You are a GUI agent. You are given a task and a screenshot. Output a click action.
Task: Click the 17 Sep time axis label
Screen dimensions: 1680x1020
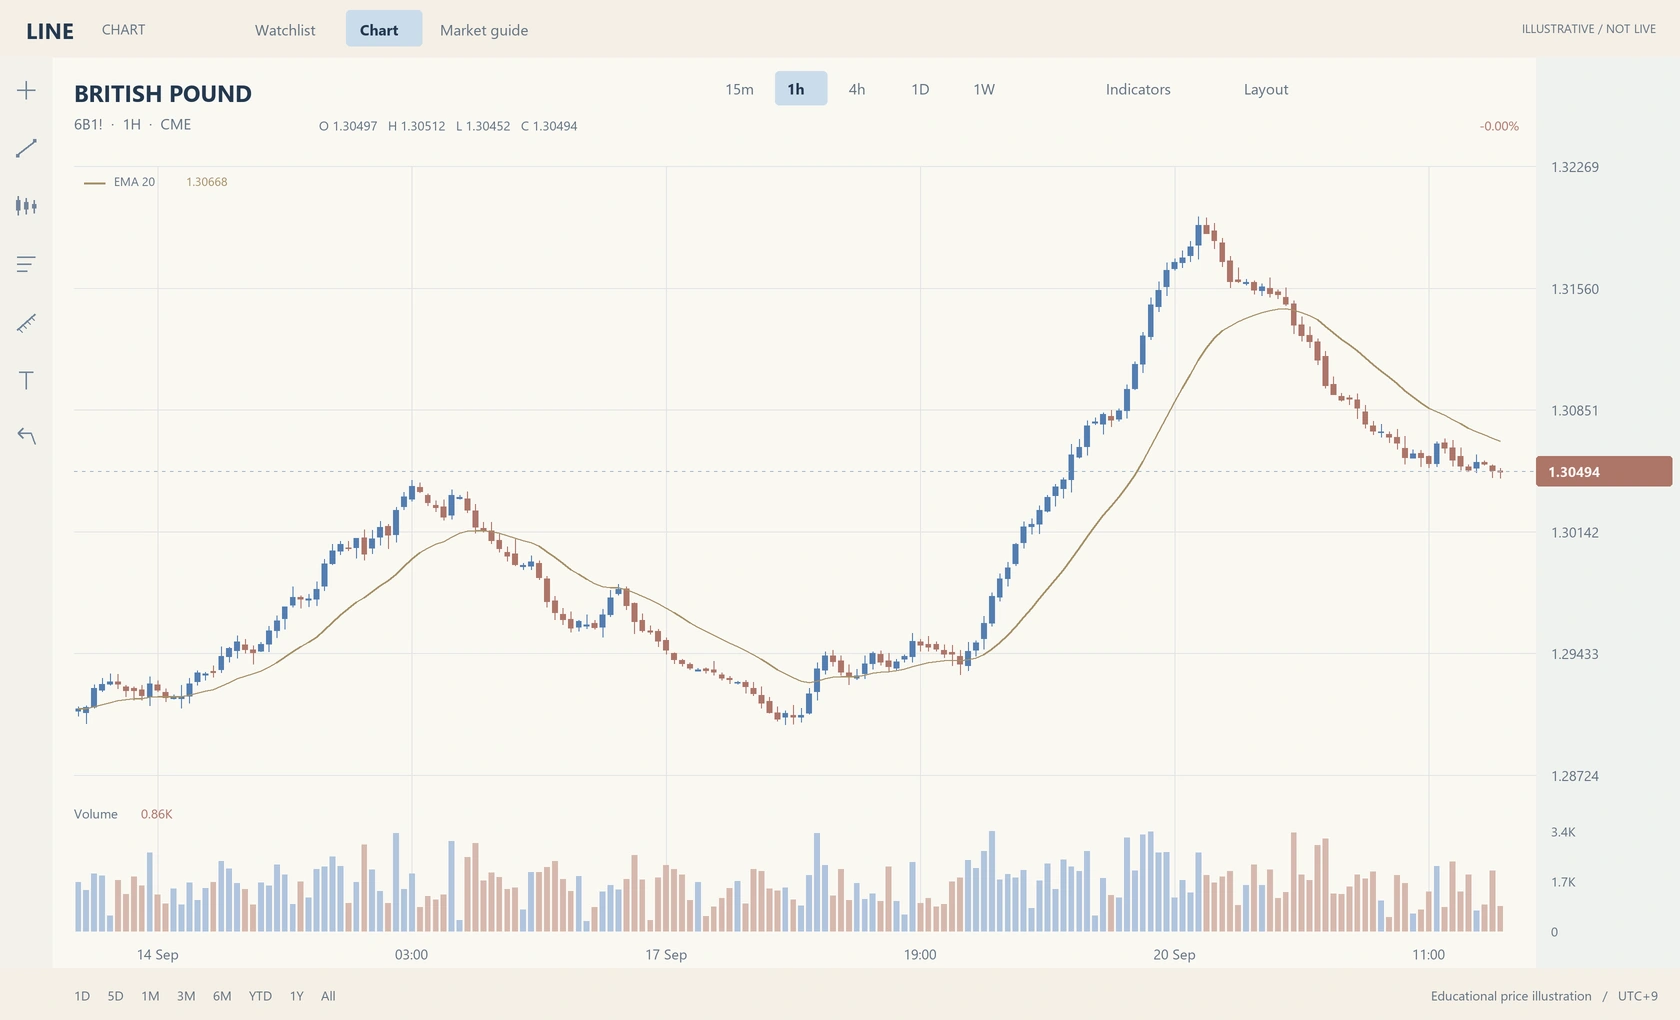point(666,955)
